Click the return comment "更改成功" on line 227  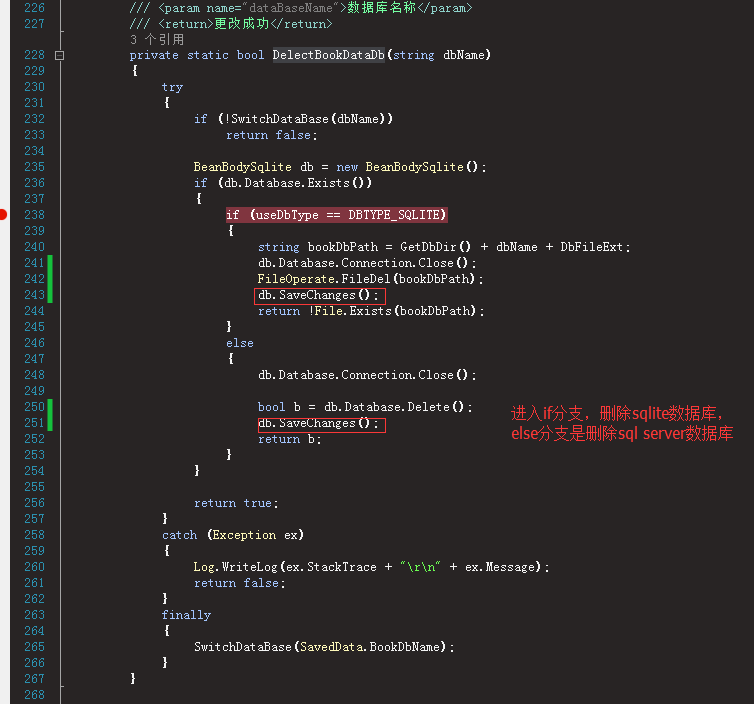241,24
